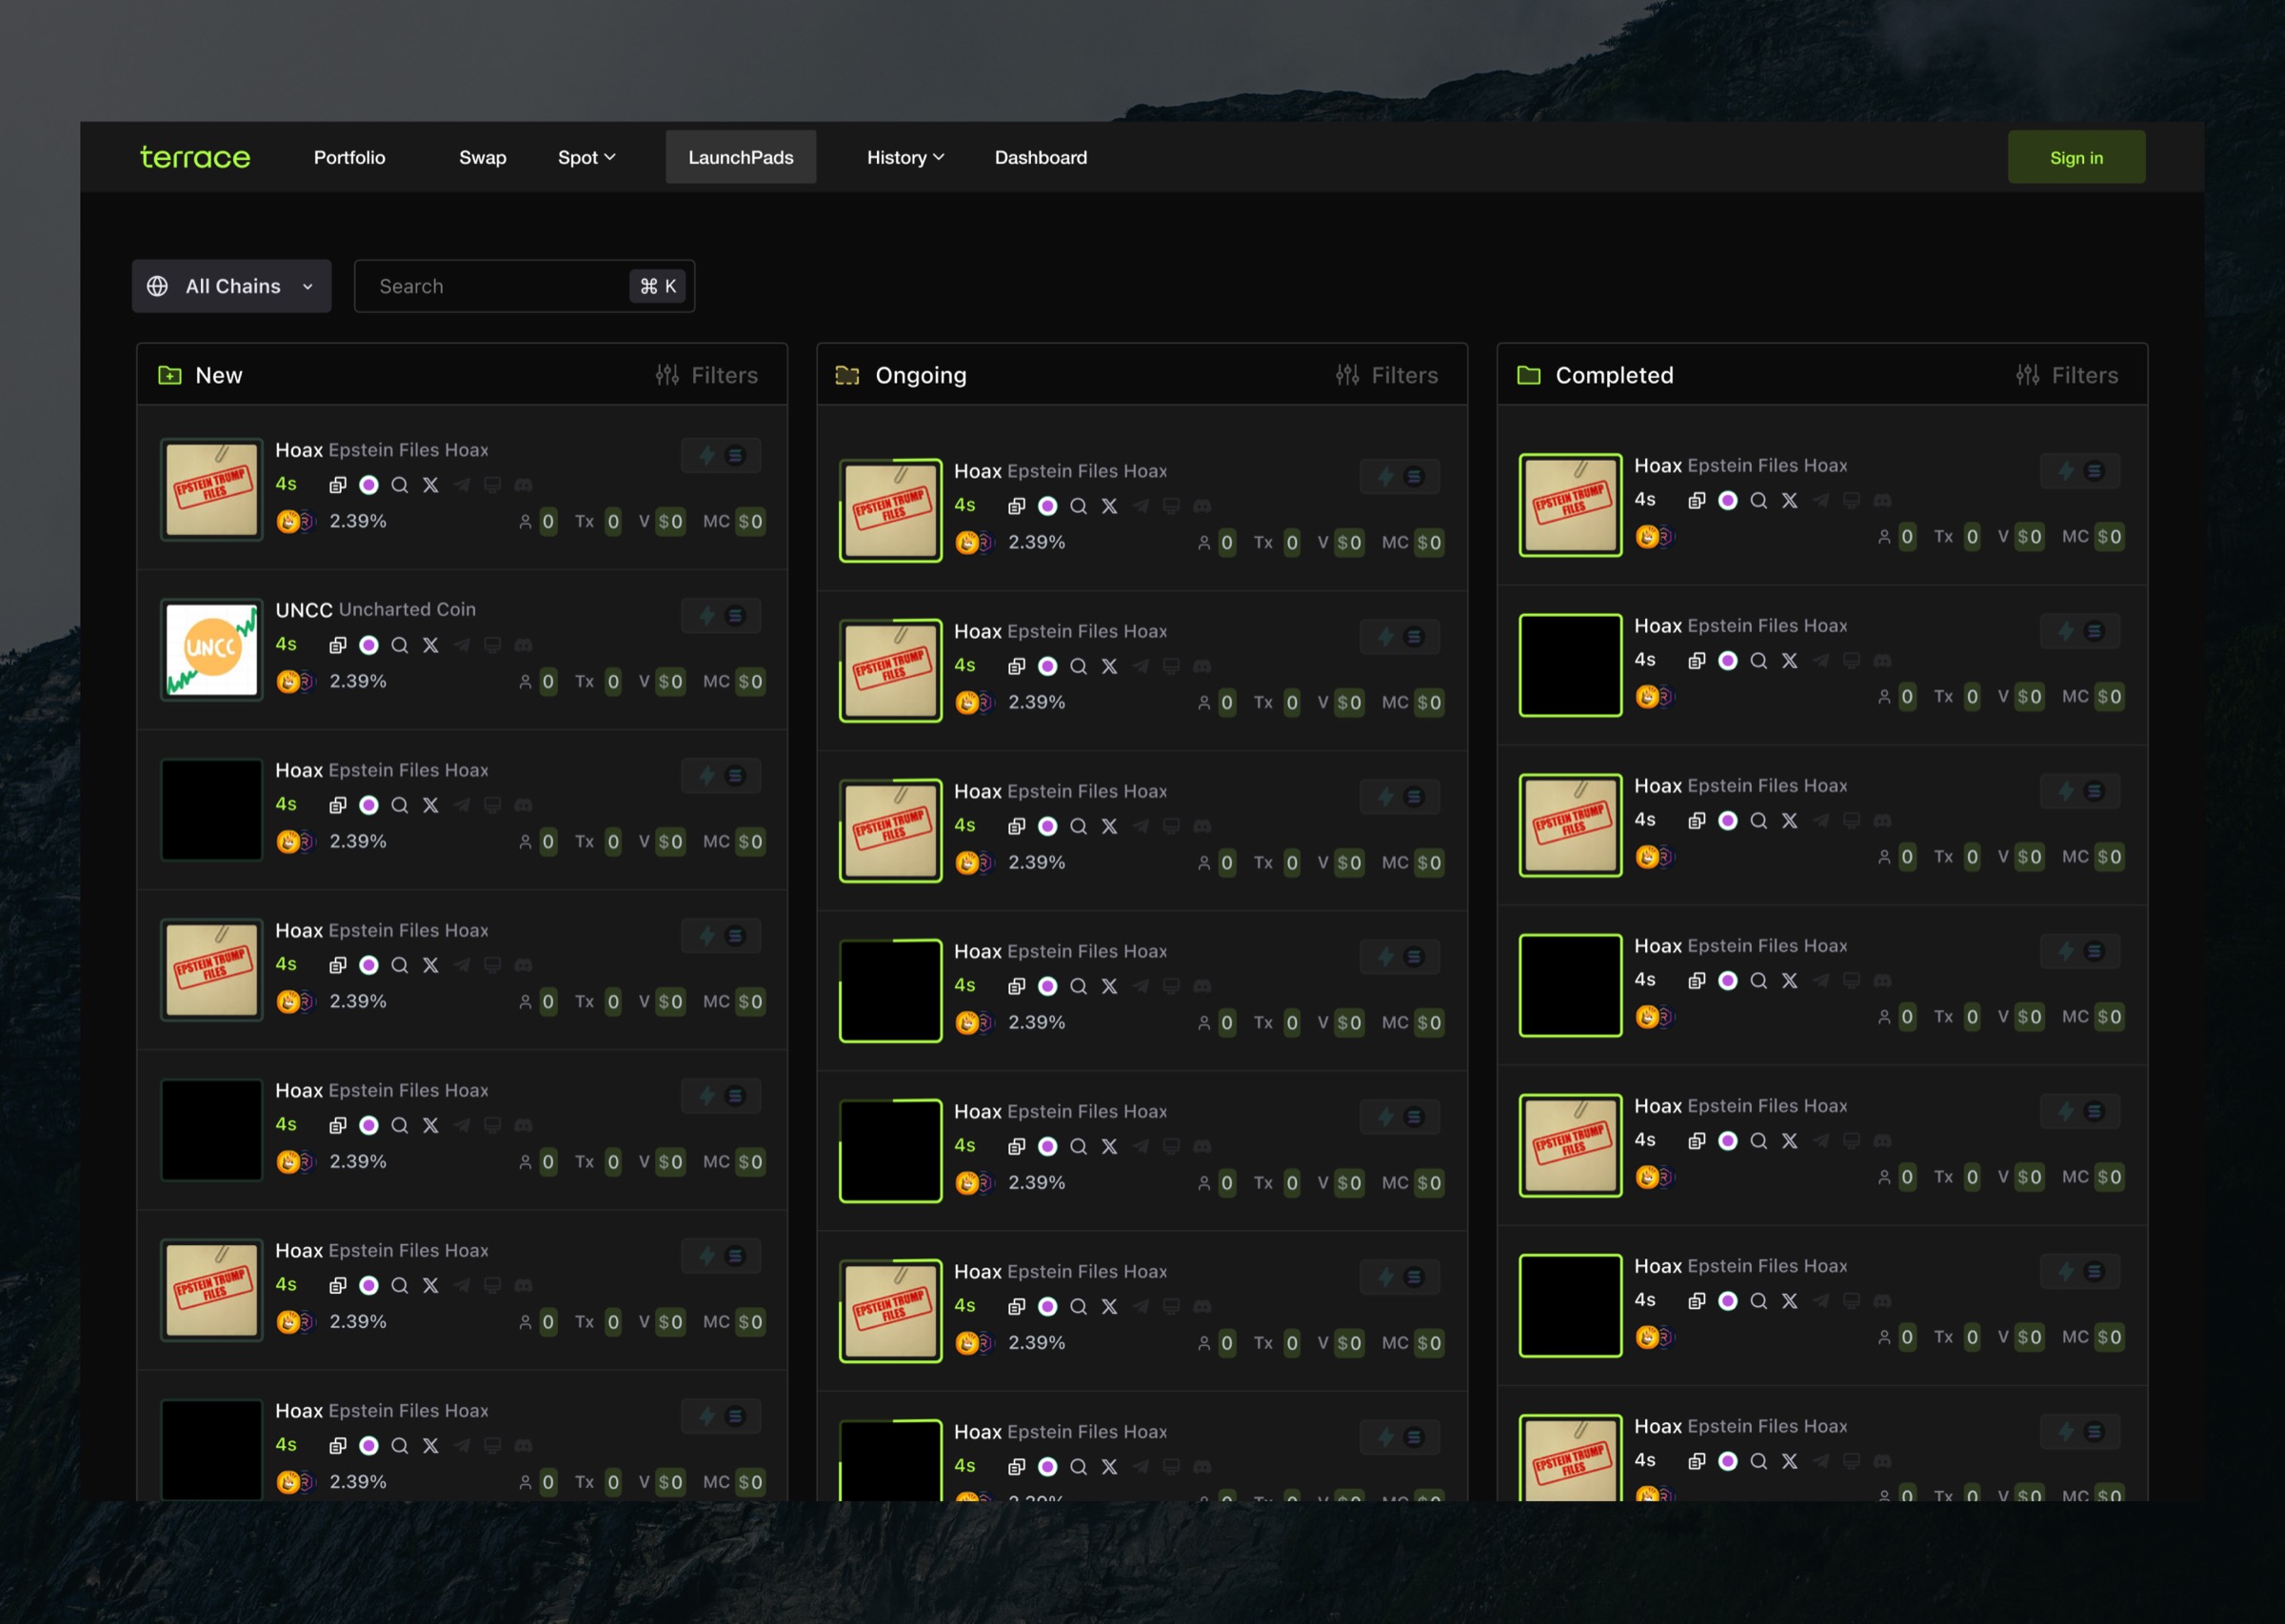
Task: Click the ⌘ K shortcut badge
Action: click(x=657, y=286)
